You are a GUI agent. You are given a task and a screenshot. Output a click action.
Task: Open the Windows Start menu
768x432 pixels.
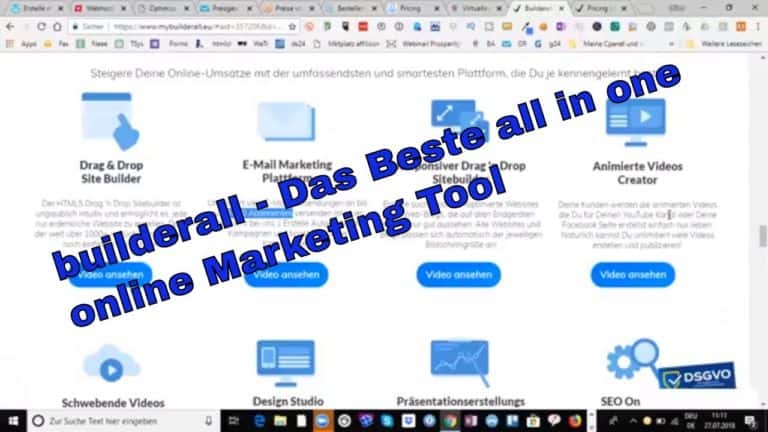point(13,421)
